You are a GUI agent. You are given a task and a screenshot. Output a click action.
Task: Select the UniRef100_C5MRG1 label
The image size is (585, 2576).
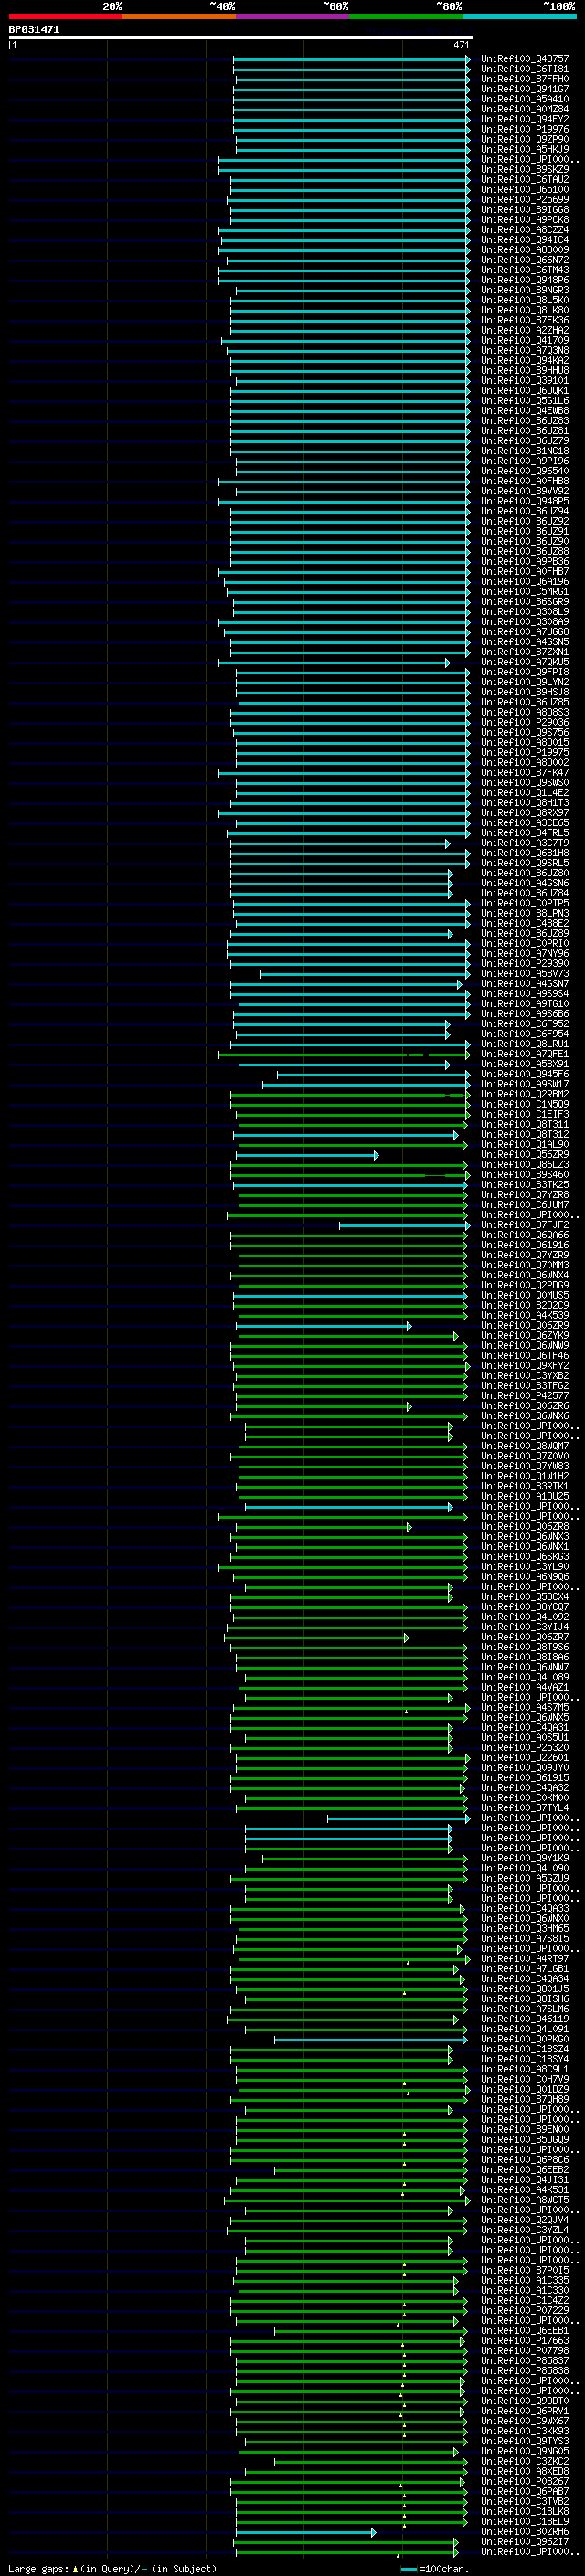pyautogui.click(x=524, y=591)
